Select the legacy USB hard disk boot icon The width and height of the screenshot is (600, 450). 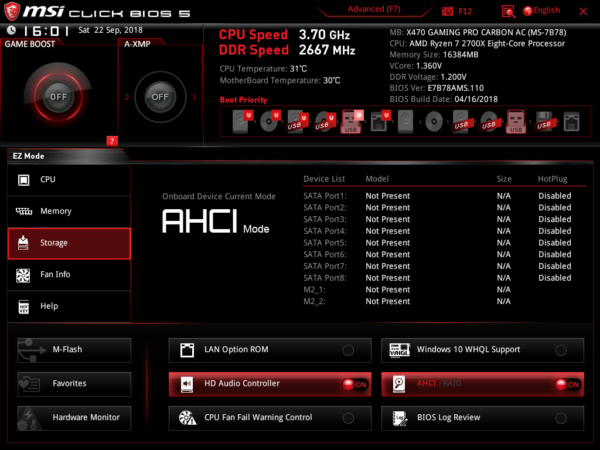click(x=461, y=122)
